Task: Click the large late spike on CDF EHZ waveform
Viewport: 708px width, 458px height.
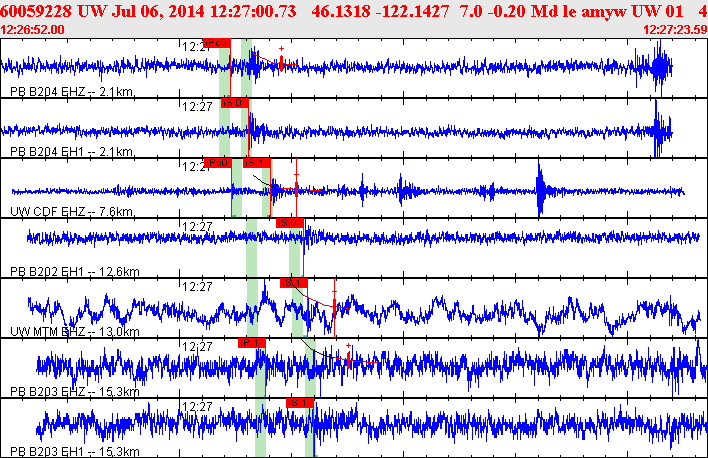Action: pos(540,190)
